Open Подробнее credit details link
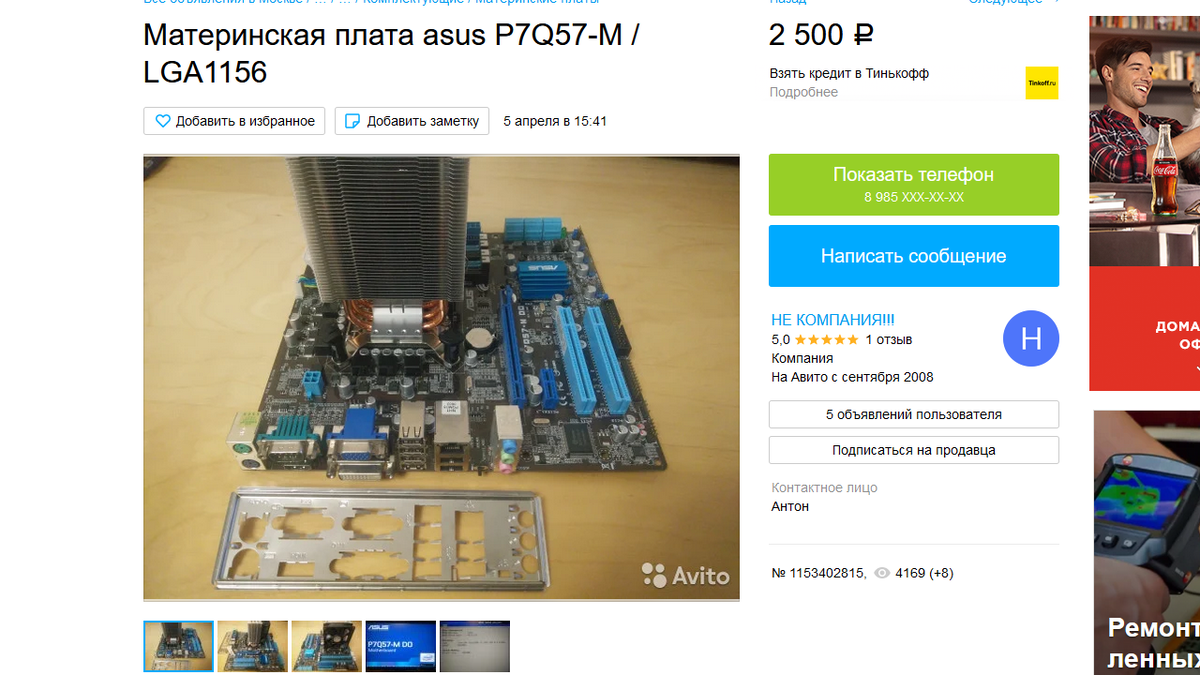 click(804, 92)
